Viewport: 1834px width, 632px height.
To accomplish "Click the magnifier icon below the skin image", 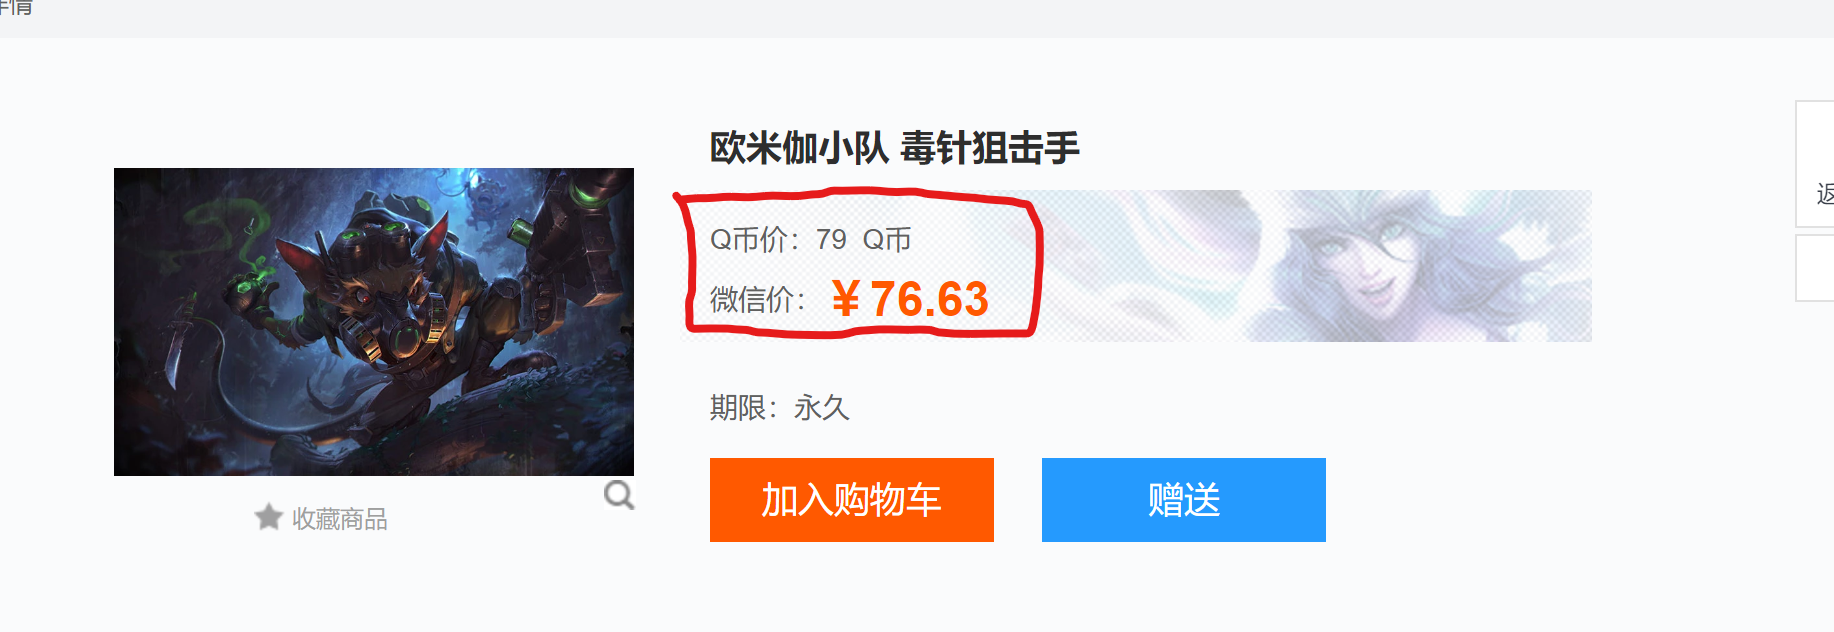I will [x=619, y=495].
